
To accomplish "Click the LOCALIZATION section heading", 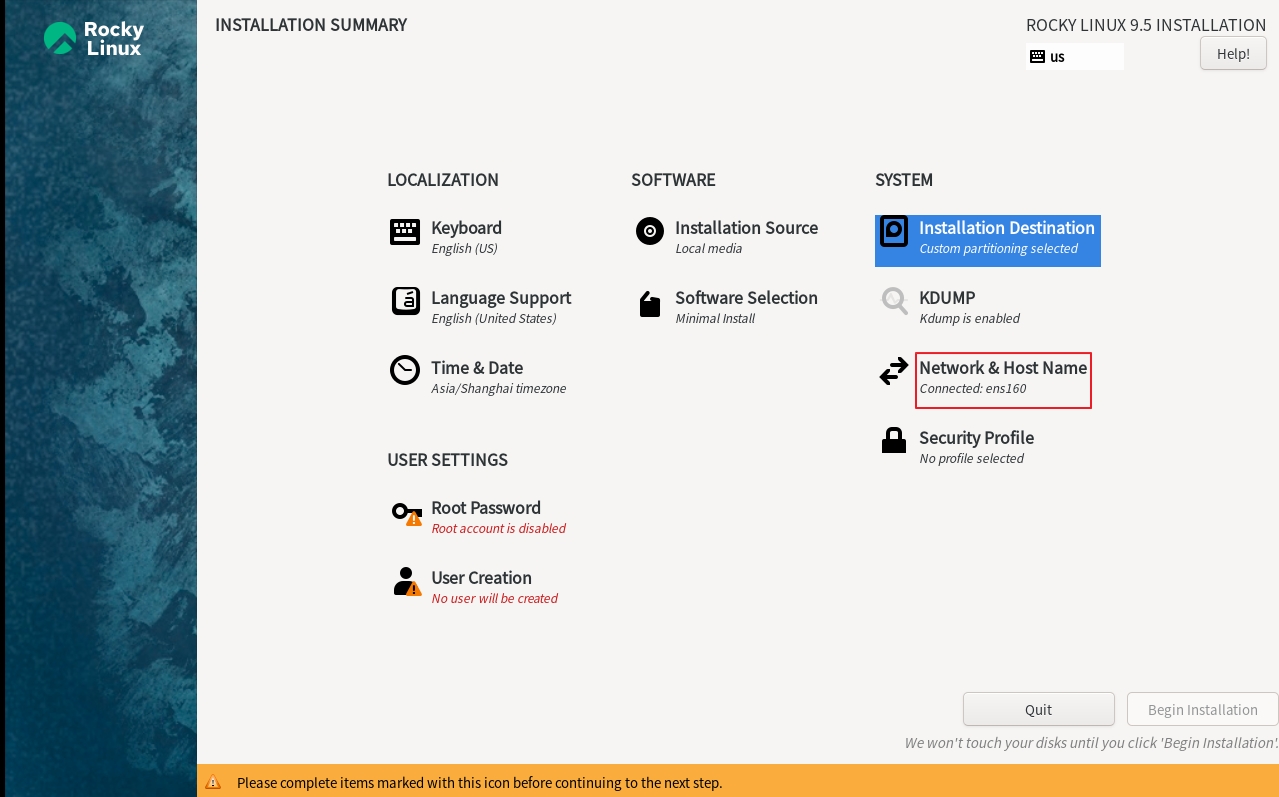I will 443,180.
